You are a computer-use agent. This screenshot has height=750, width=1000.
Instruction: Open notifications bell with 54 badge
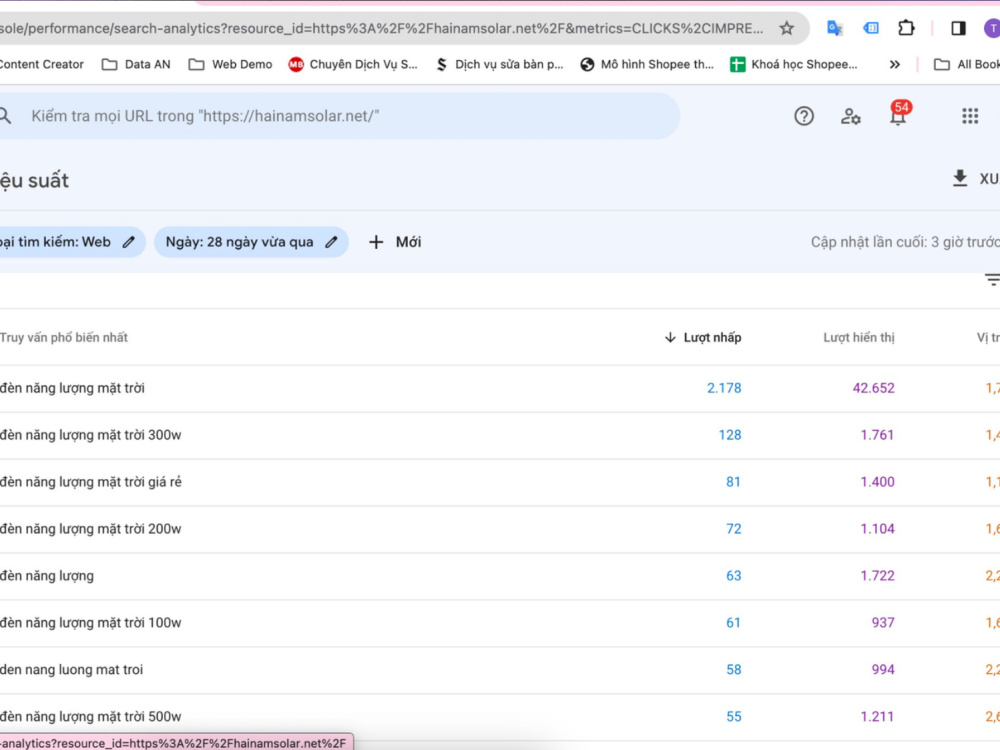pyautogui.click(x=898, y=114)
